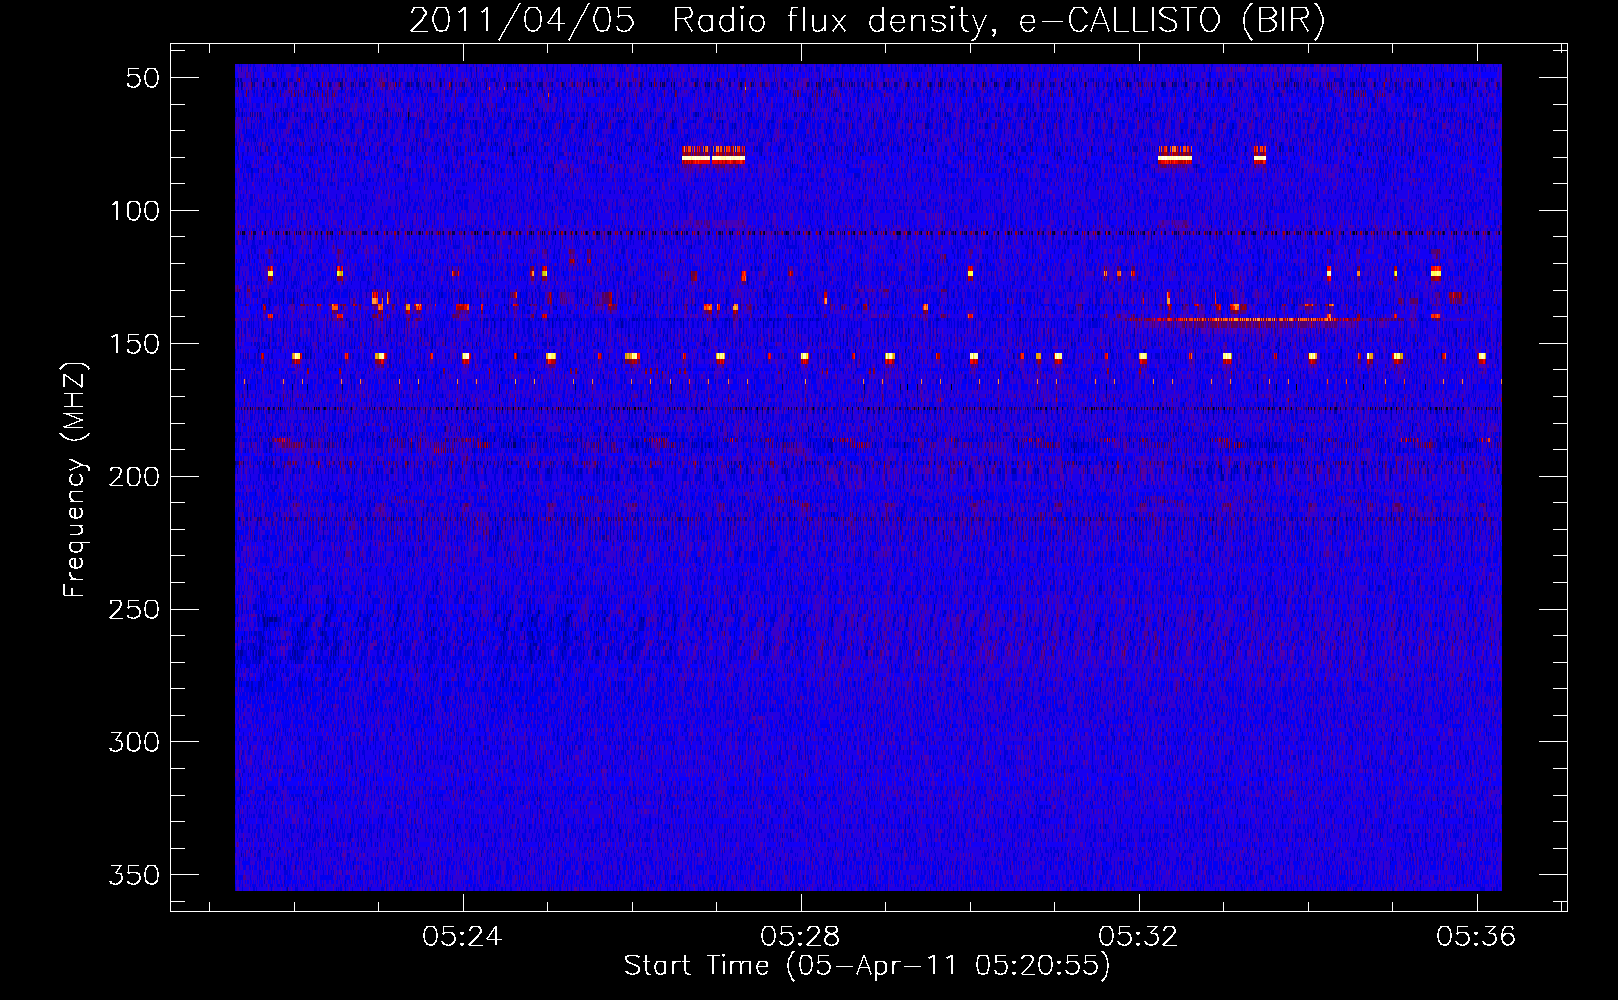Click the 150 frequency tick label
Screen dimensions: 1618x1000
[x=134, y=344]
